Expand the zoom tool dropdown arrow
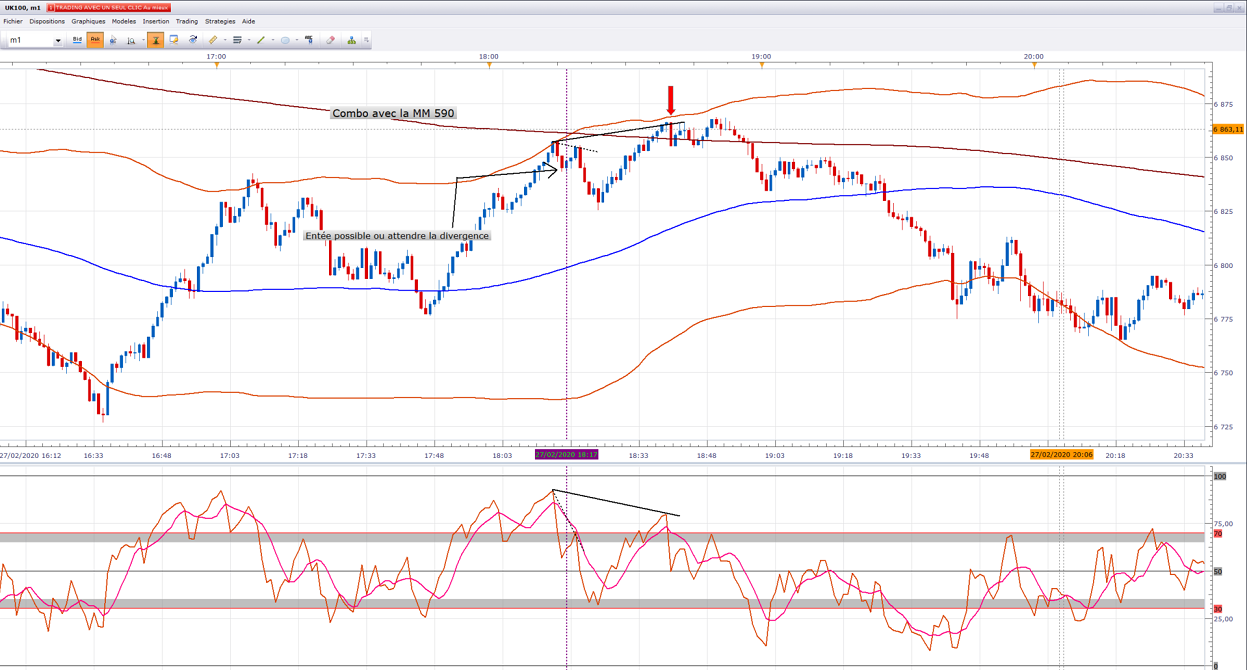 coord(143,40)
